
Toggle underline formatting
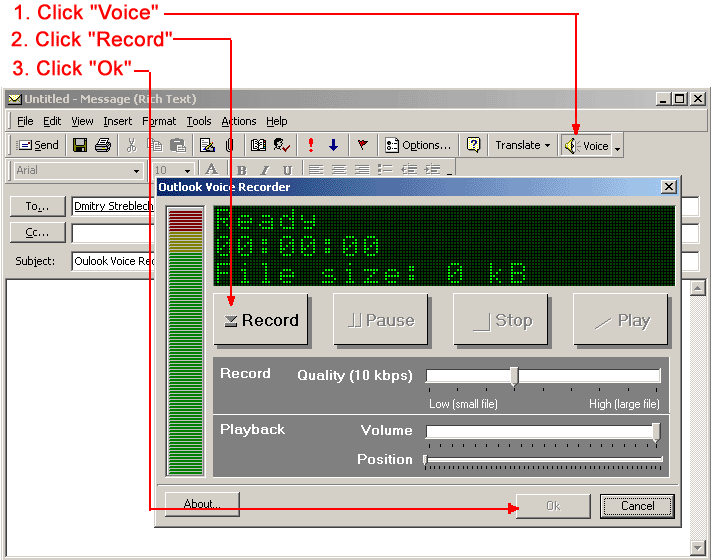tap(287, 170)
